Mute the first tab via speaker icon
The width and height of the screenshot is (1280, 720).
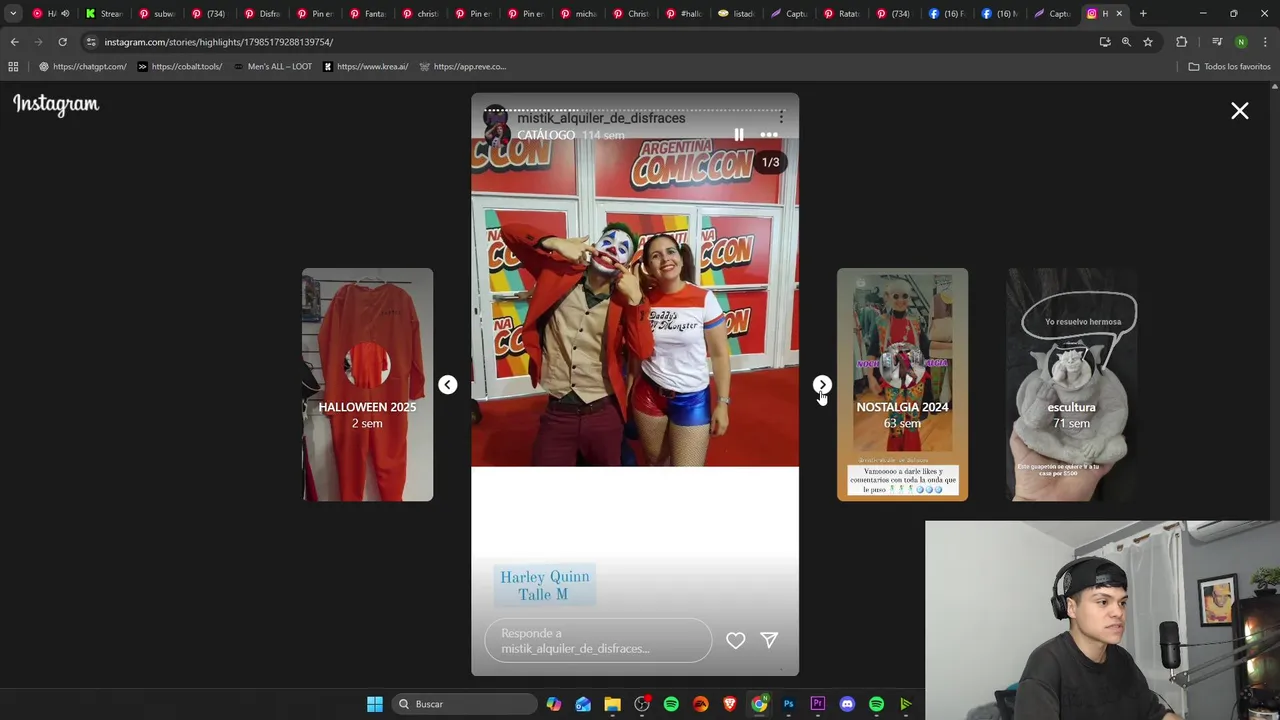coord(65,14)
